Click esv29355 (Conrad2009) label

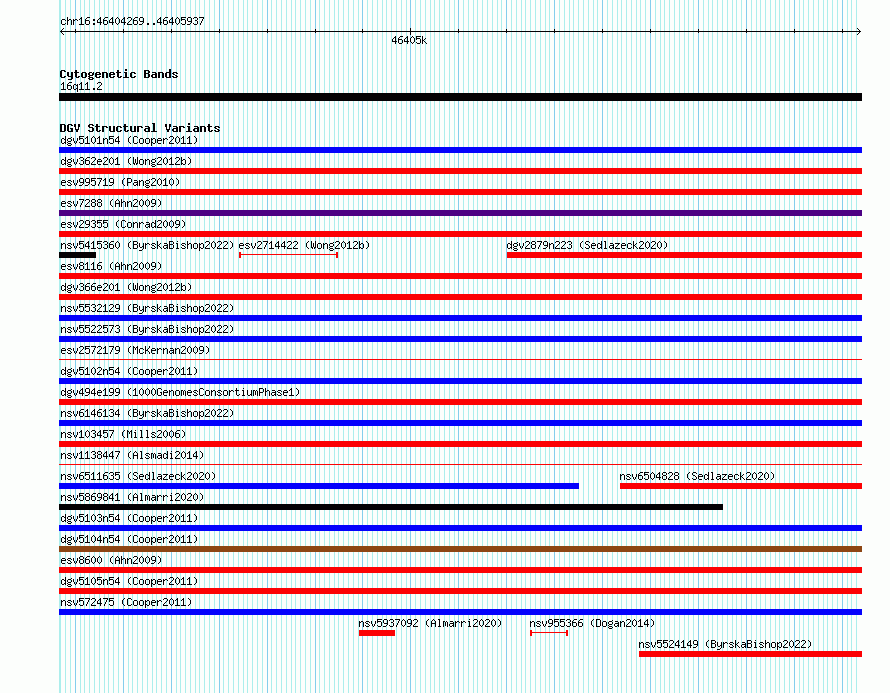[123, 224]
